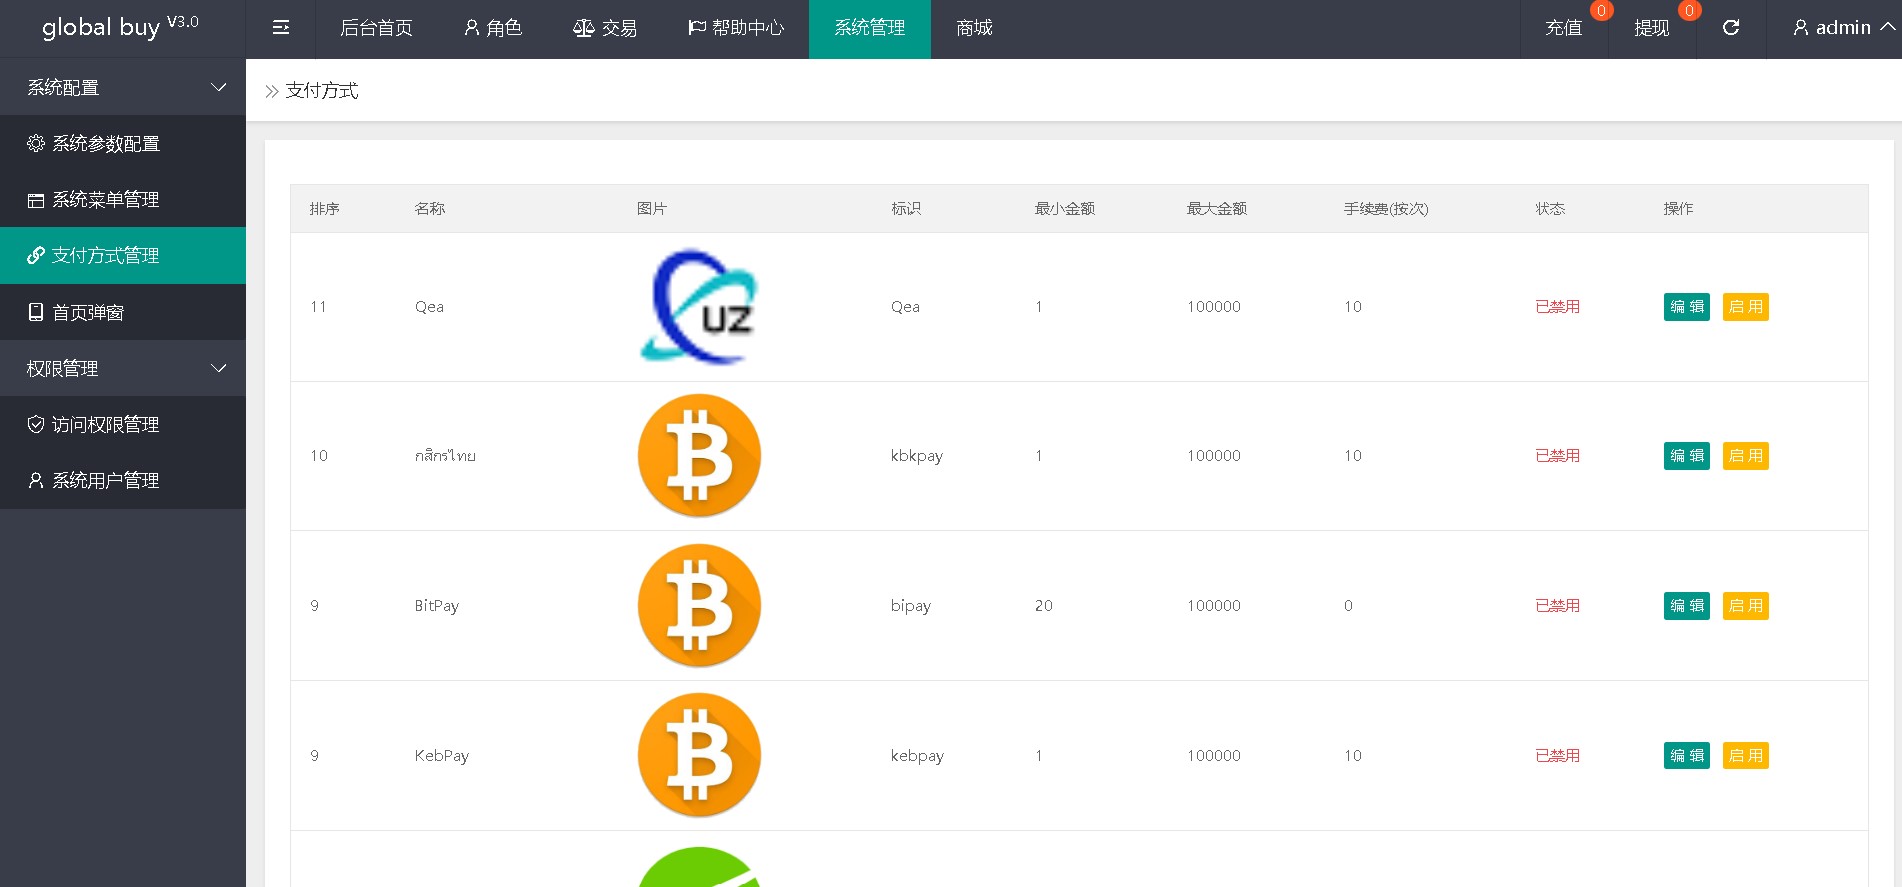Open 系统菜单管理 in sidebar

pyautogui.click(x=106, y=200)
